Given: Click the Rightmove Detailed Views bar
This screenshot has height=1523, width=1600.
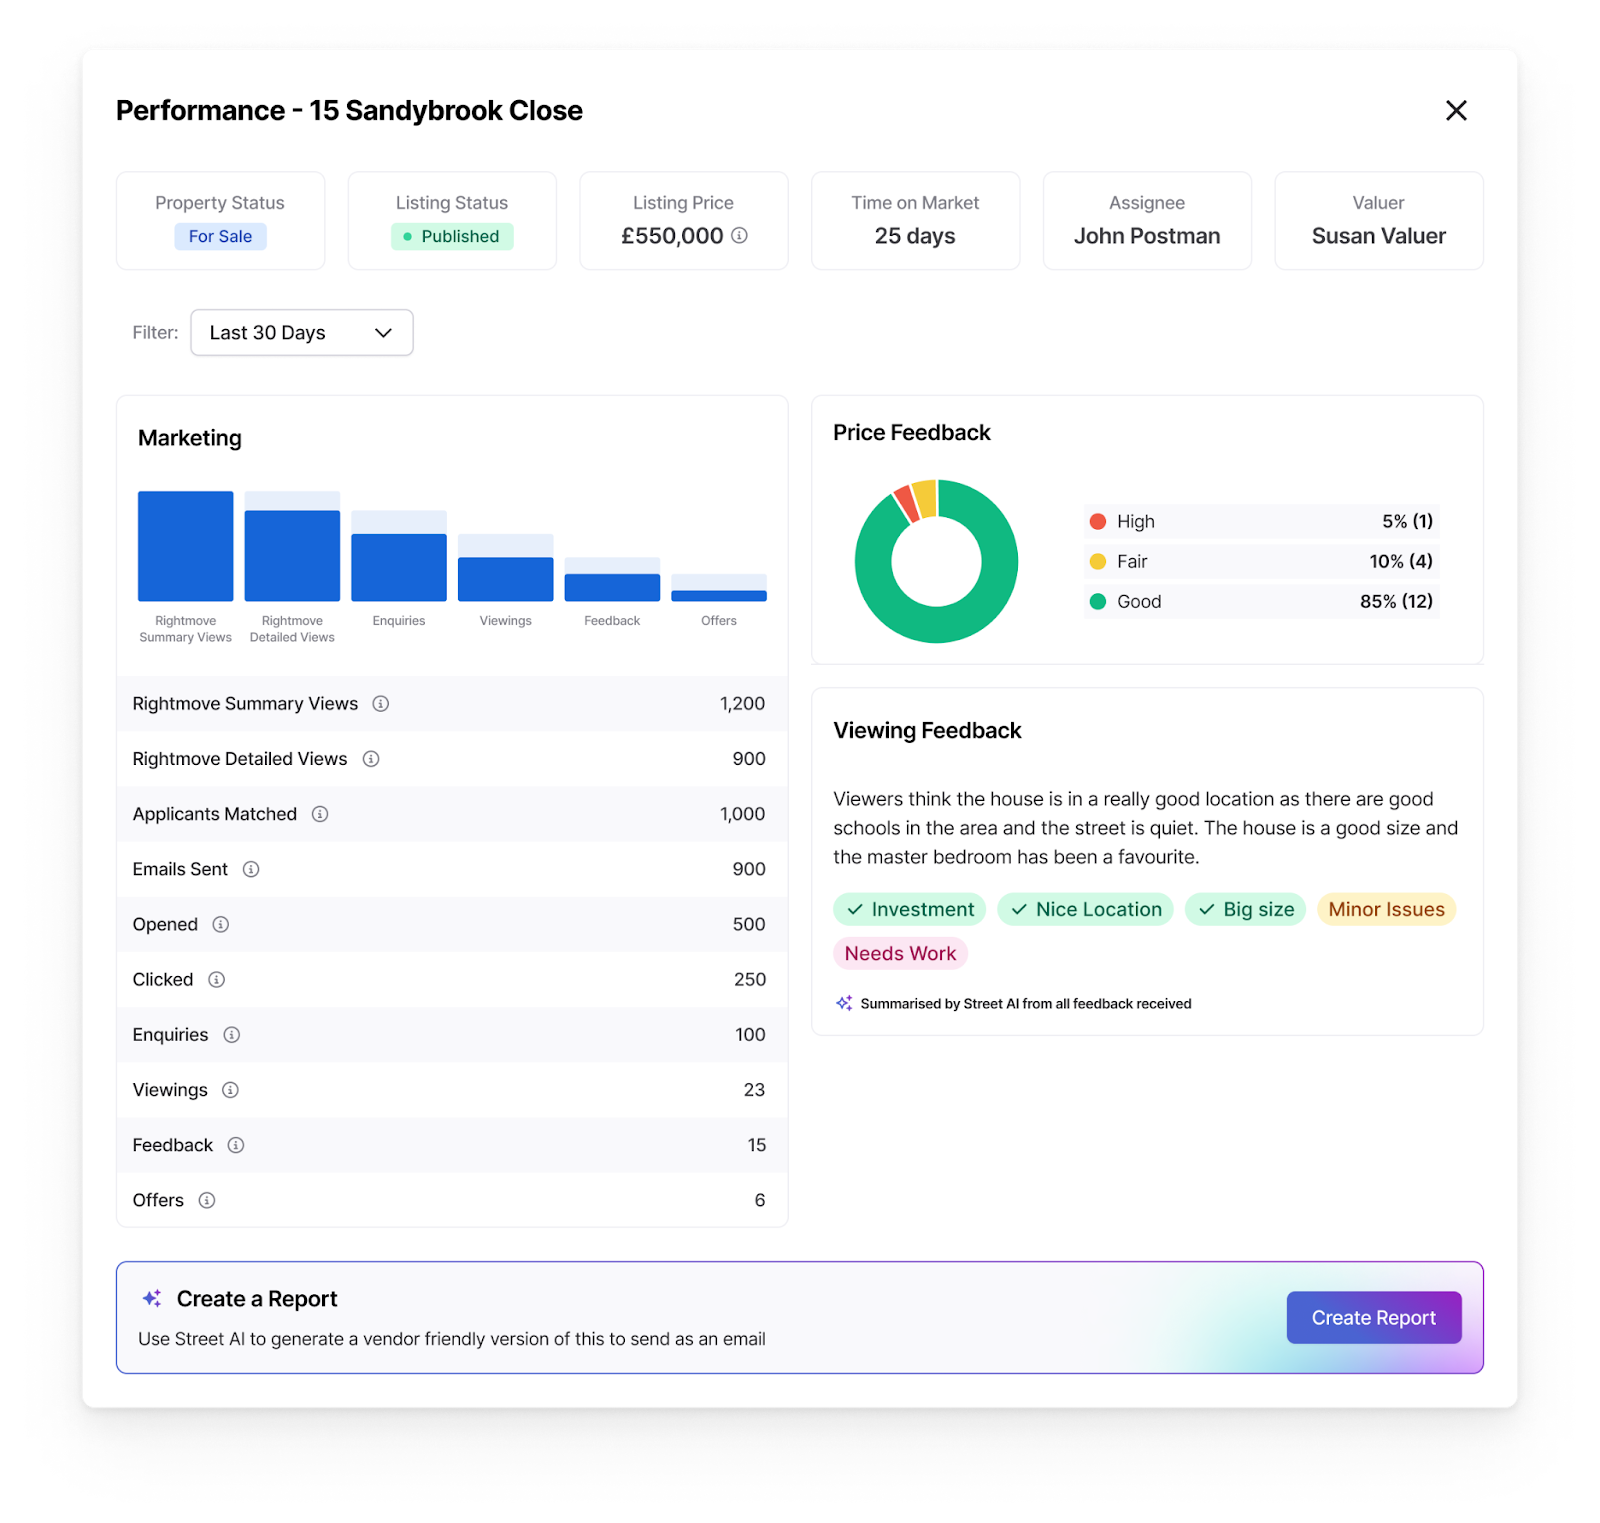Looking at the screenshot, I should 292,556.
